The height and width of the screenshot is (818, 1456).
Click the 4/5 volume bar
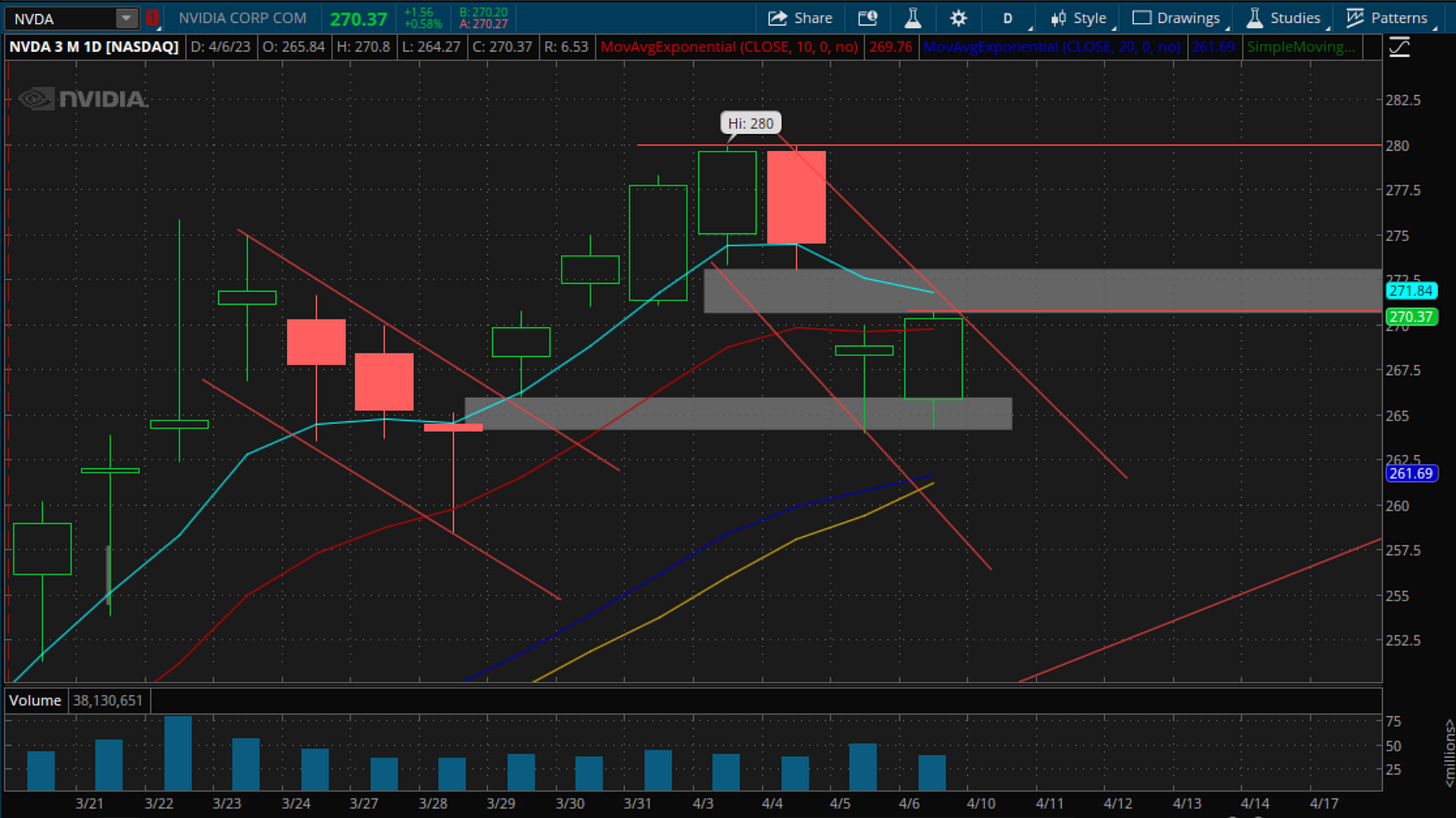[x=863, y=767]
